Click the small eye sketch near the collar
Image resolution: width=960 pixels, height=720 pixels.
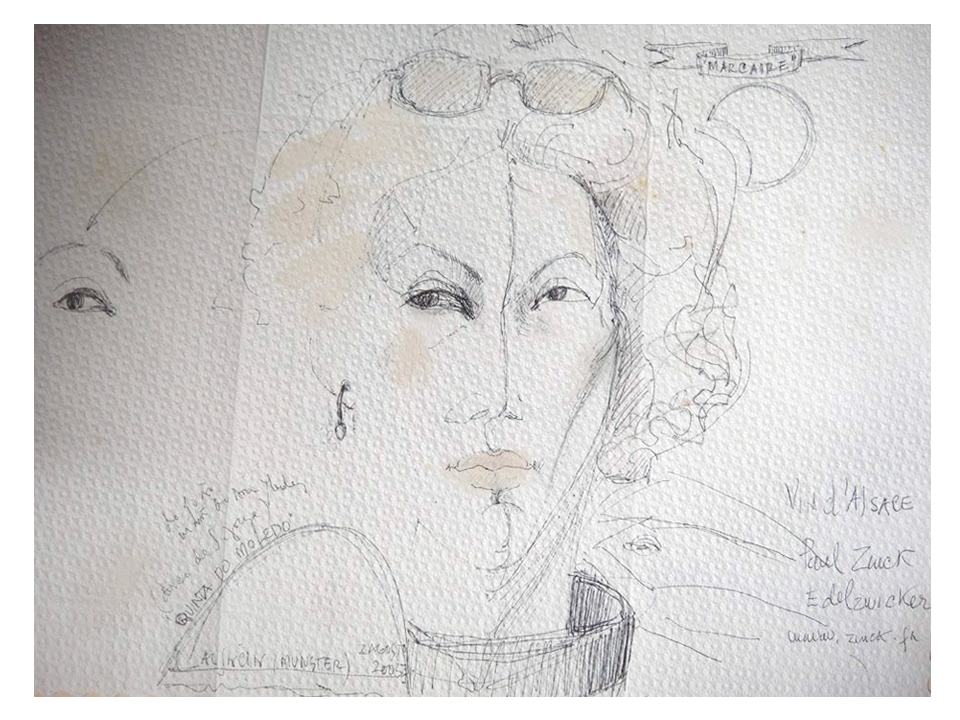[642, 543]
